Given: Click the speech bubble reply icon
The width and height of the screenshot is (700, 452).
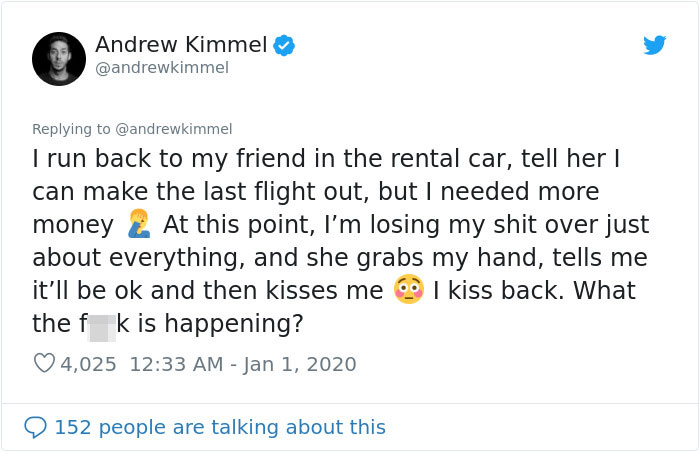Looking at the screenshot, I should click(35, 427).
